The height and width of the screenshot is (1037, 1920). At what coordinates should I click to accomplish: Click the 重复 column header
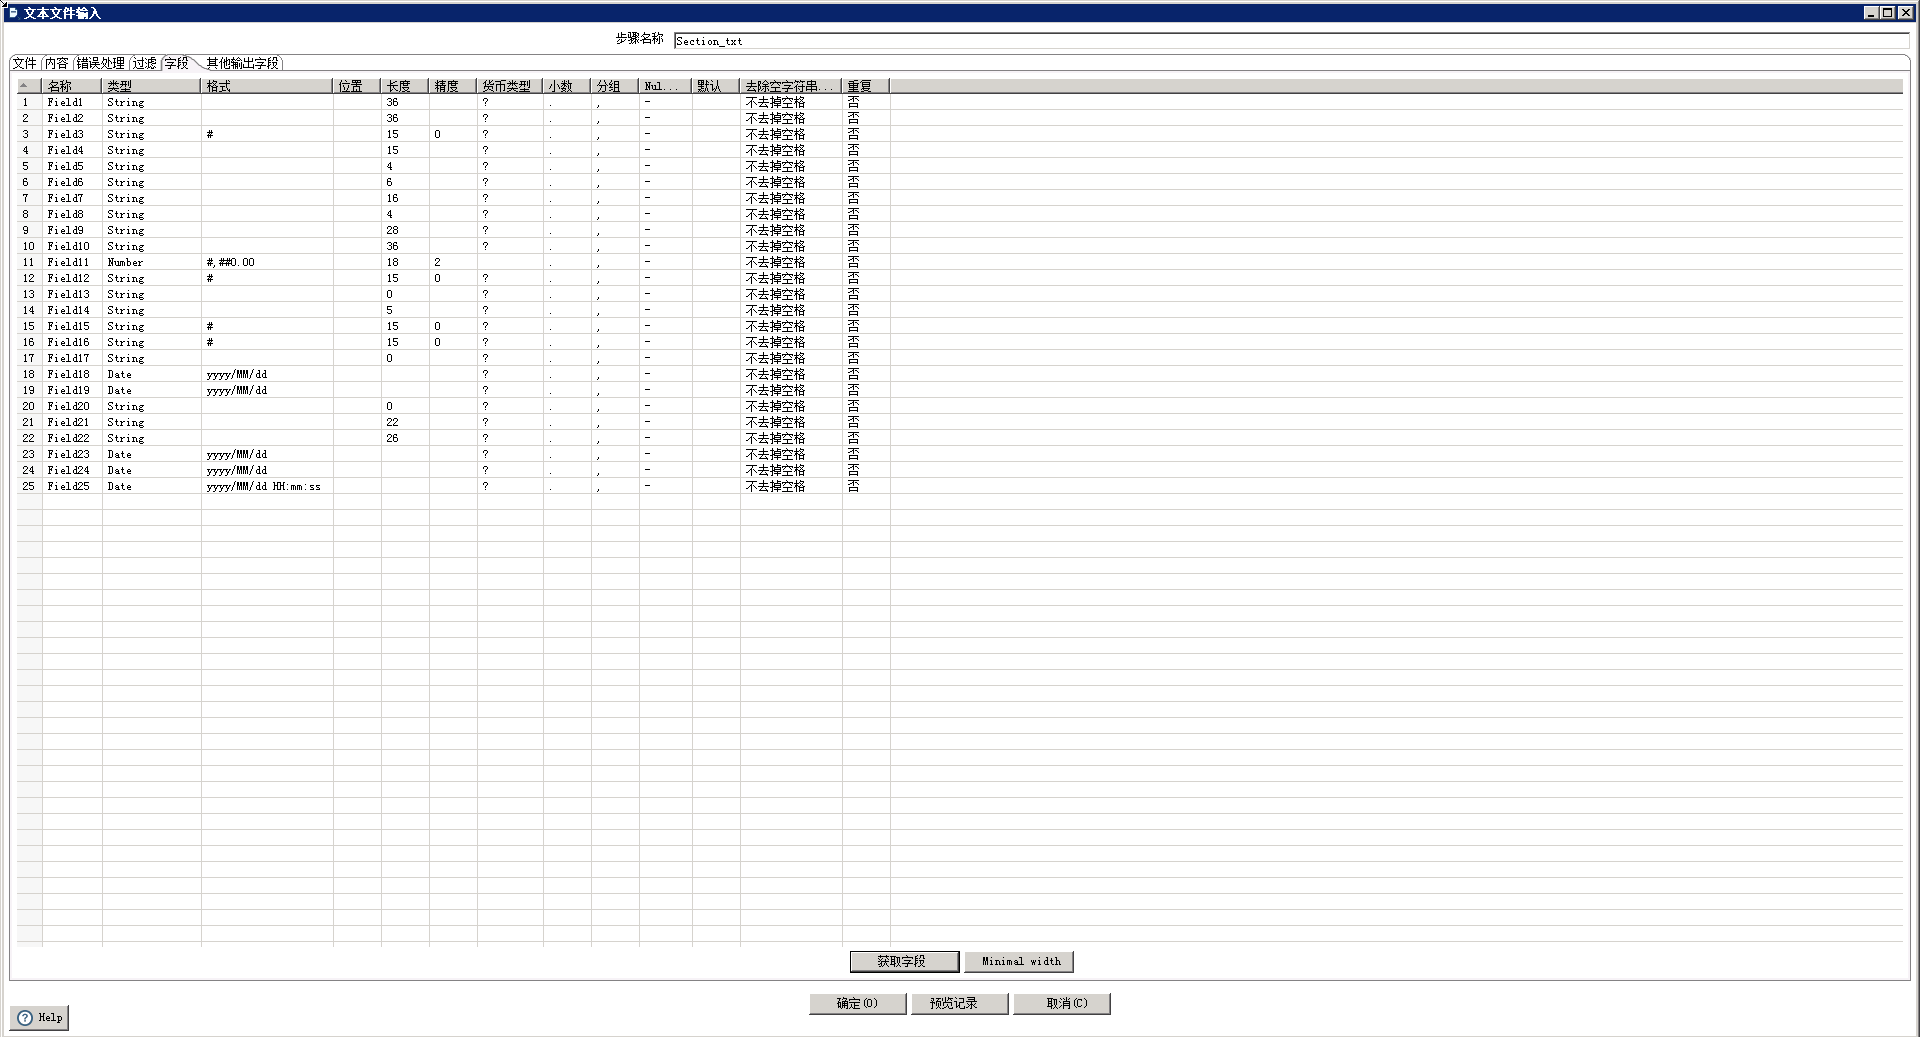pyautogui.click(x=866, y=86)
